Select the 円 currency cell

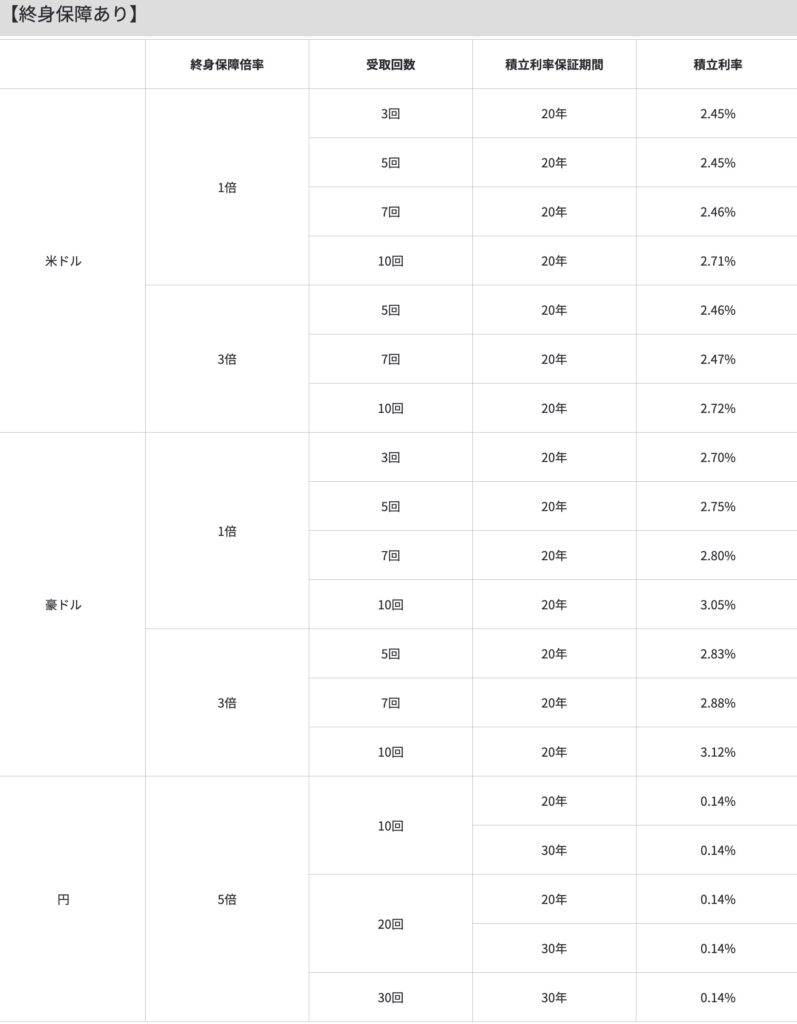[x=64, y=899]
